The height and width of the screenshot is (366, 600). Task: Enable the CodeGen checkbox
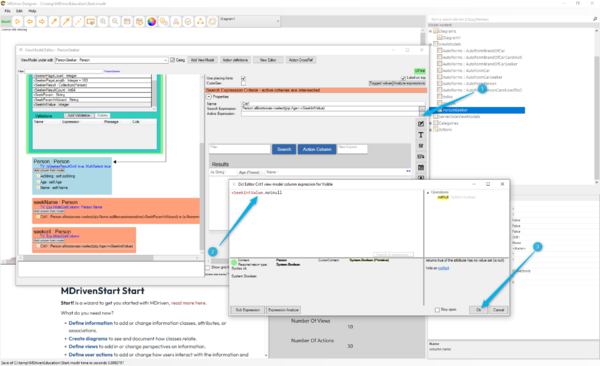[243, 83]
